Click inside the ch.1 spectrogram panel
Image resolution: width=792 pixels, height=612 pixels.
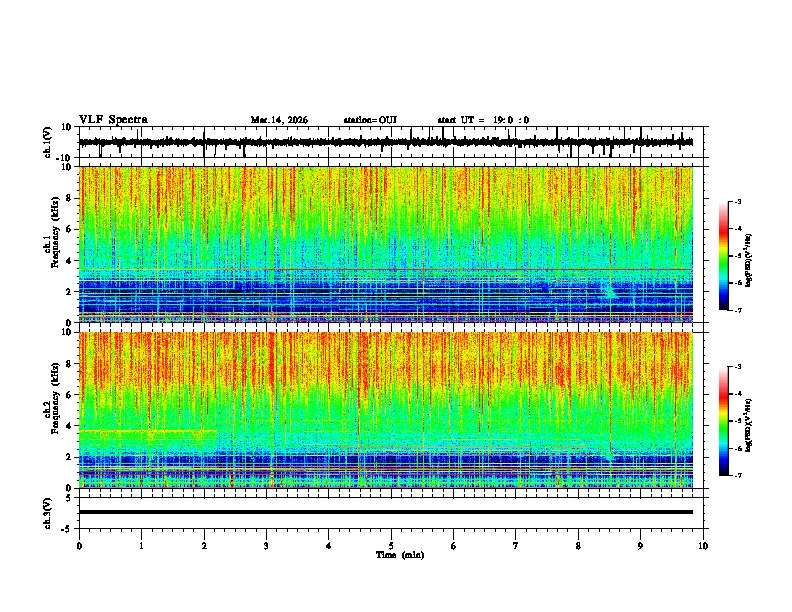[x=386, y=244]
